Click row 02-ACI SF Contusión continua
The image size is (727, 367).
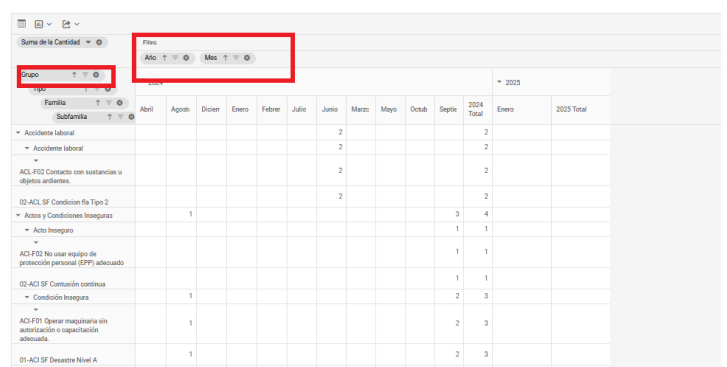[63, 284]
